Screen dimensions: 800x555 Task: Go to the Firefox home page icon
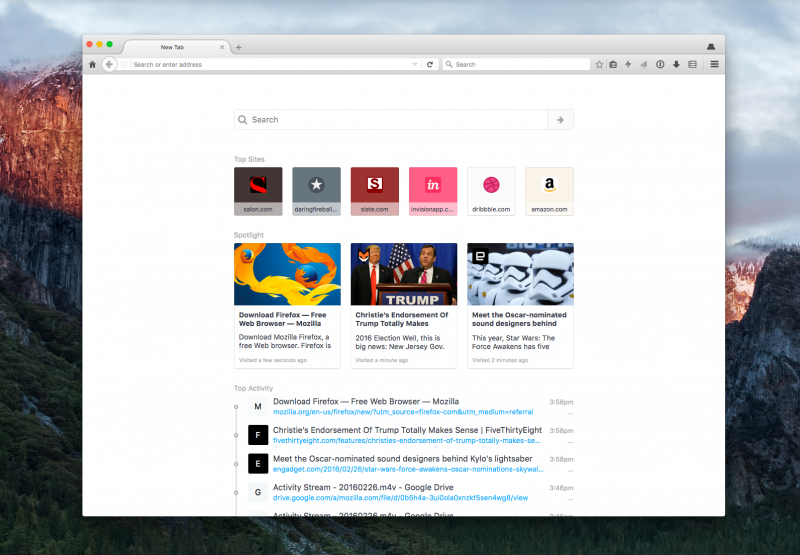pyautogui.click(x=92, y=64)
